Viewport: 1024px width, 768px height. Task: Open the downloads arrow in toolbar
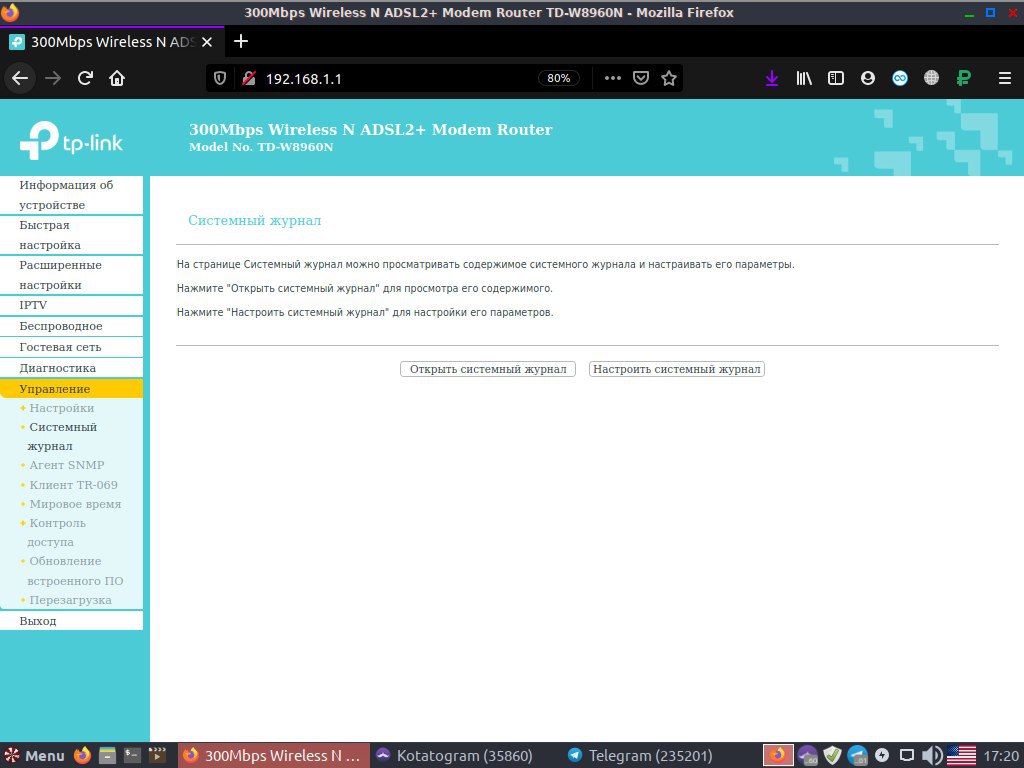point(772,78)
